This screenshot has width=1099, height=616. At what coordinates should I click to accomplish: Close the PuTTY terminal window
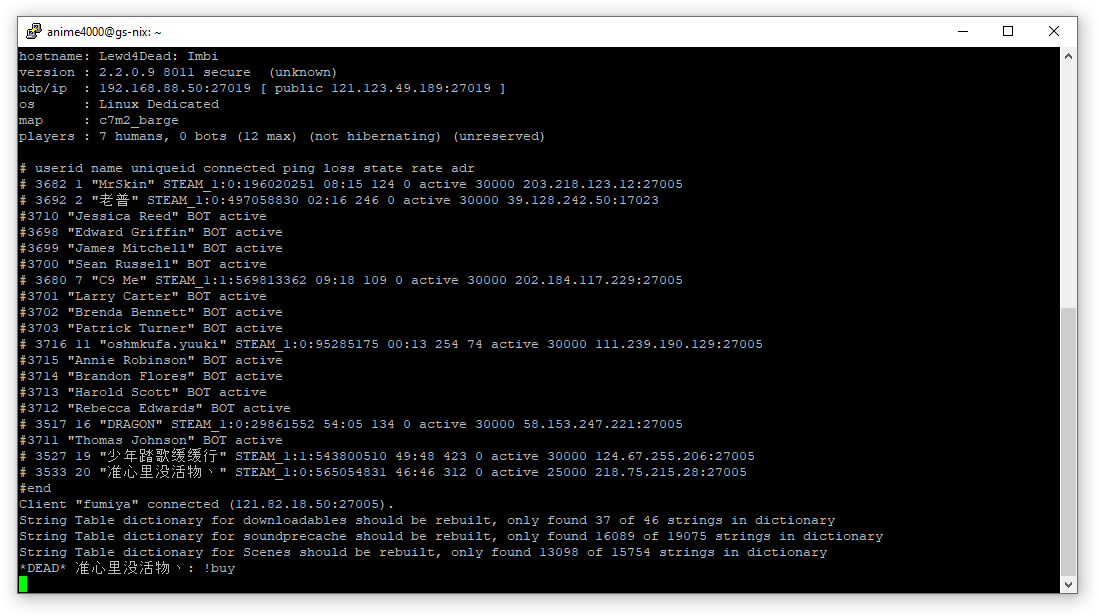point(1053,32)
